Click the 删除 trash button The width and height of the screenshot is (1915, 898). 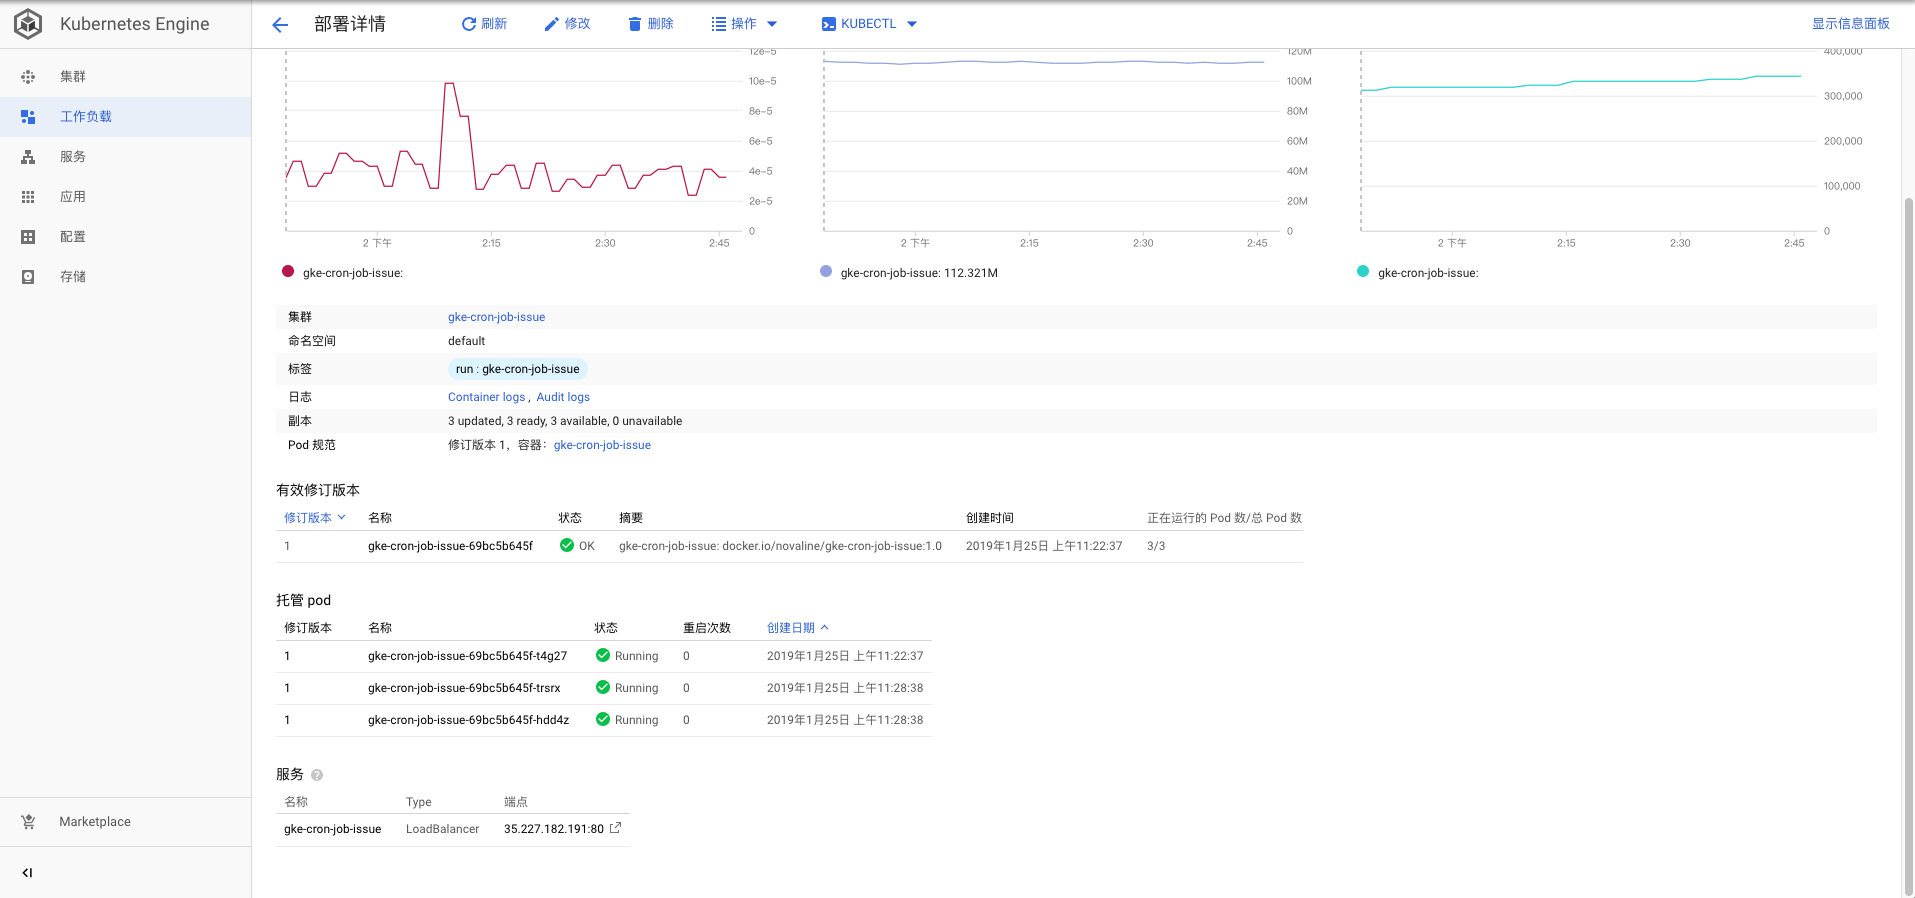click(x=651, y=24)
